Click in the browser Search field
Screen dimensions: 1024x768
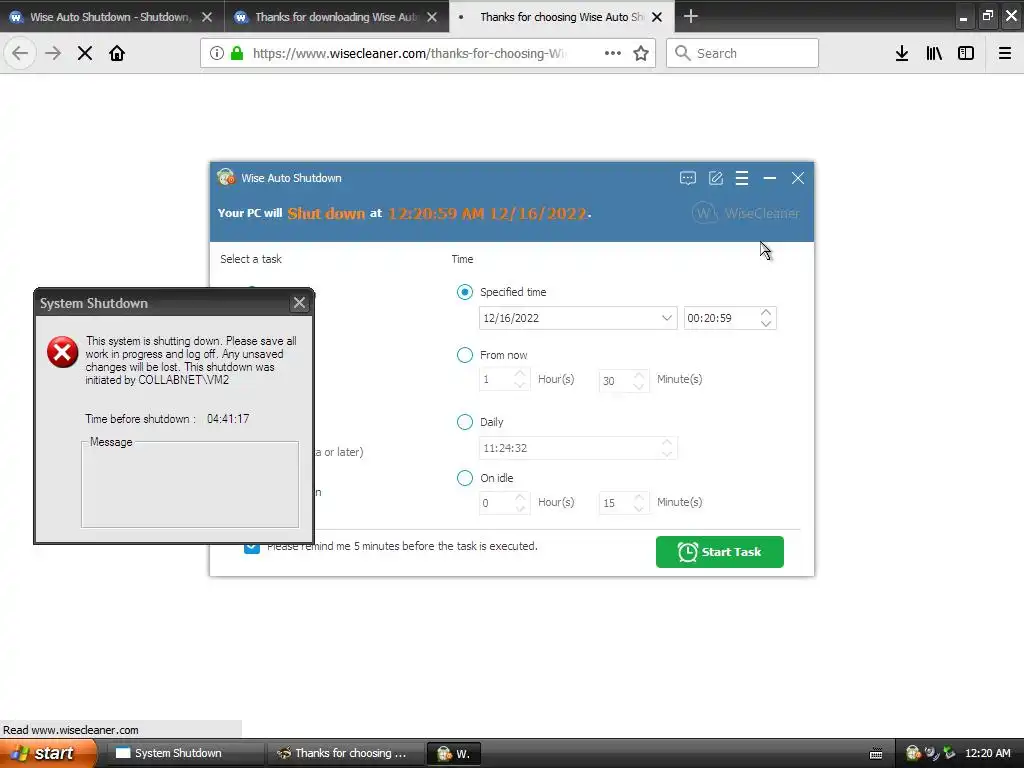tap(742, 53)
